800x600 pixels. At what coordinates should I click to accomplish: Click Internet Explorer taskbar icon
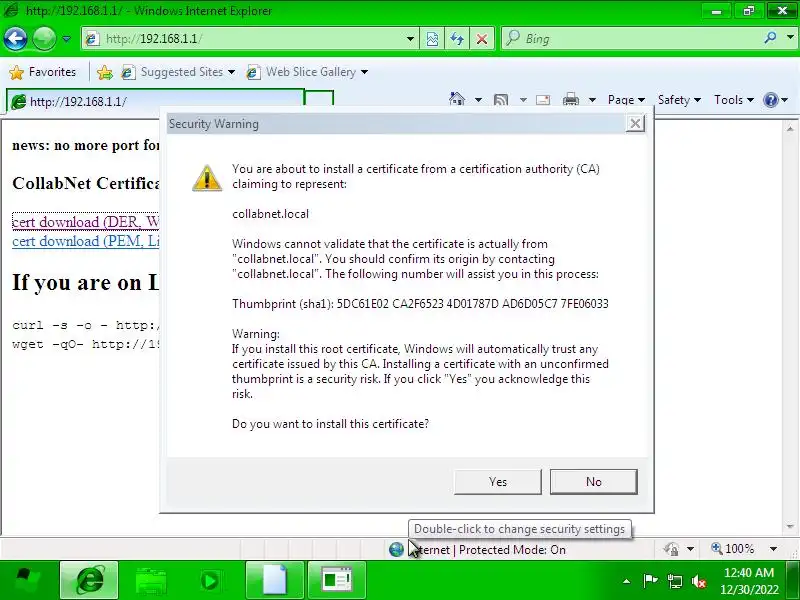[x=89, y=580]
